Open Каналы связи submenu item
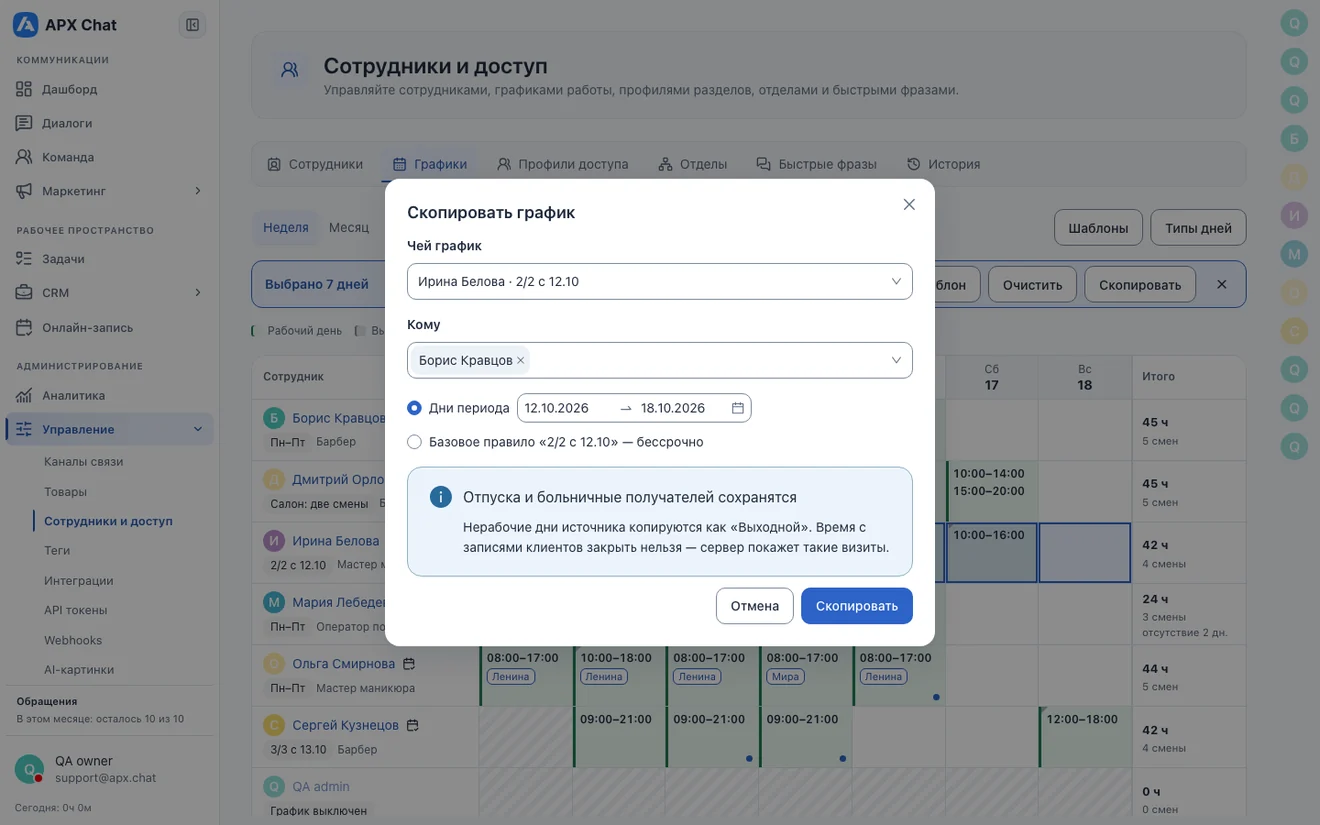 coord(84,462)
